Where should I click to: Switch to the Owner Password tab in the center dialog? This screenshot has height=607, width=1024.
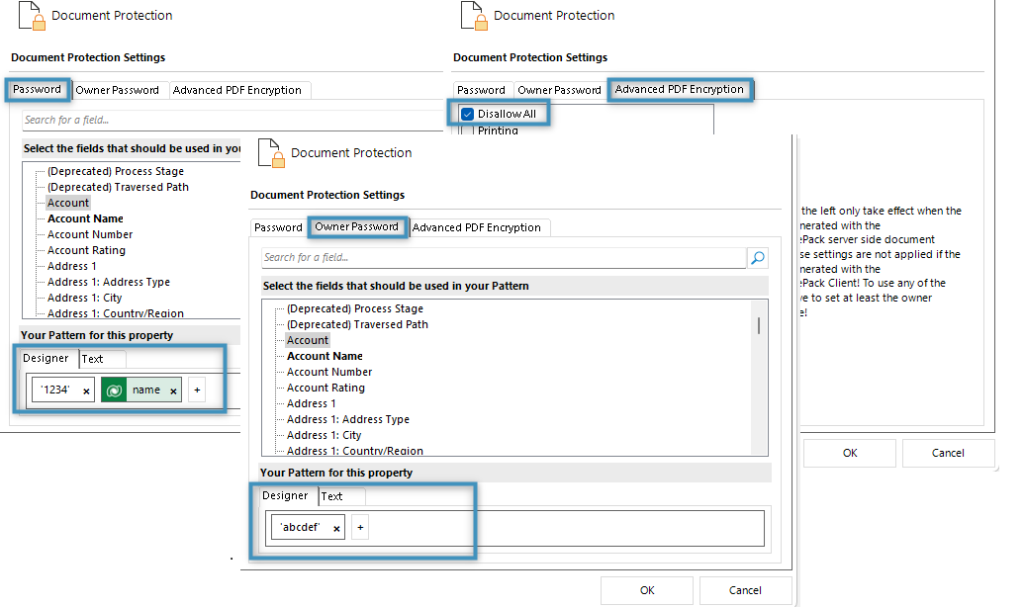357,227
